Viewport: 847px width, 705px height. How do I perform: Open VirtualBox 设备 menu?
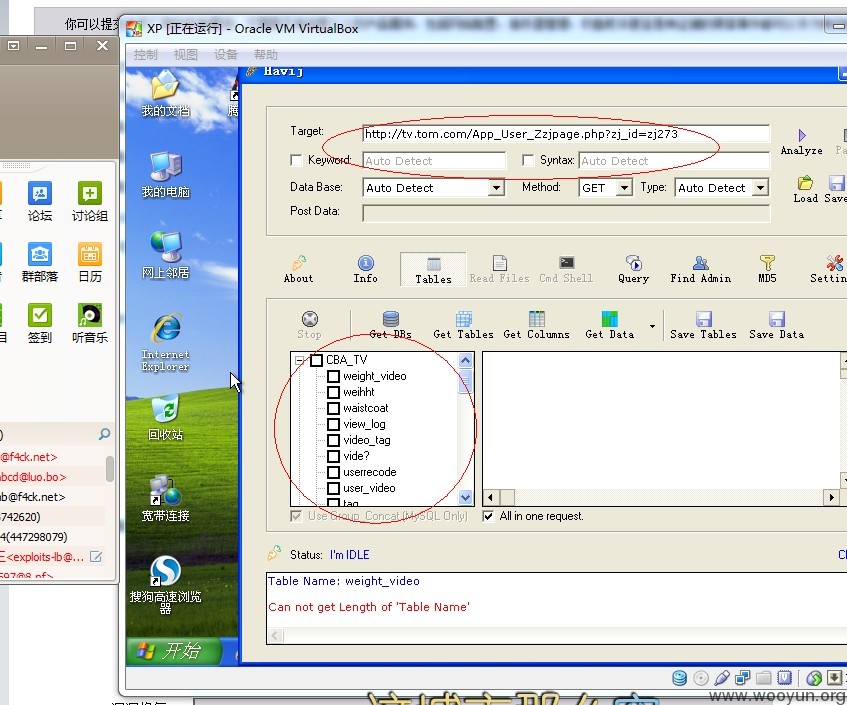point(225,55)
